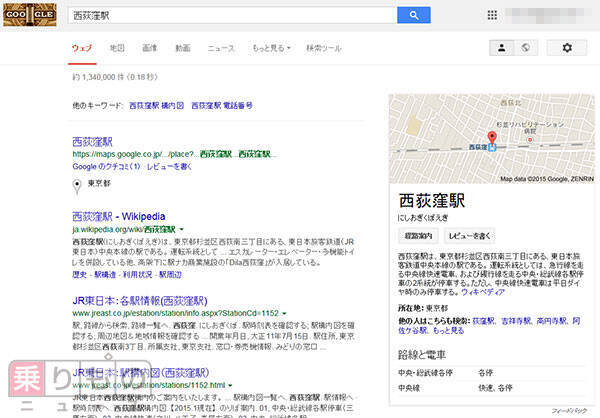Viewport: 600px width, 418px height.
Task: Switch to personal results person icon
Action: point(501,47)
